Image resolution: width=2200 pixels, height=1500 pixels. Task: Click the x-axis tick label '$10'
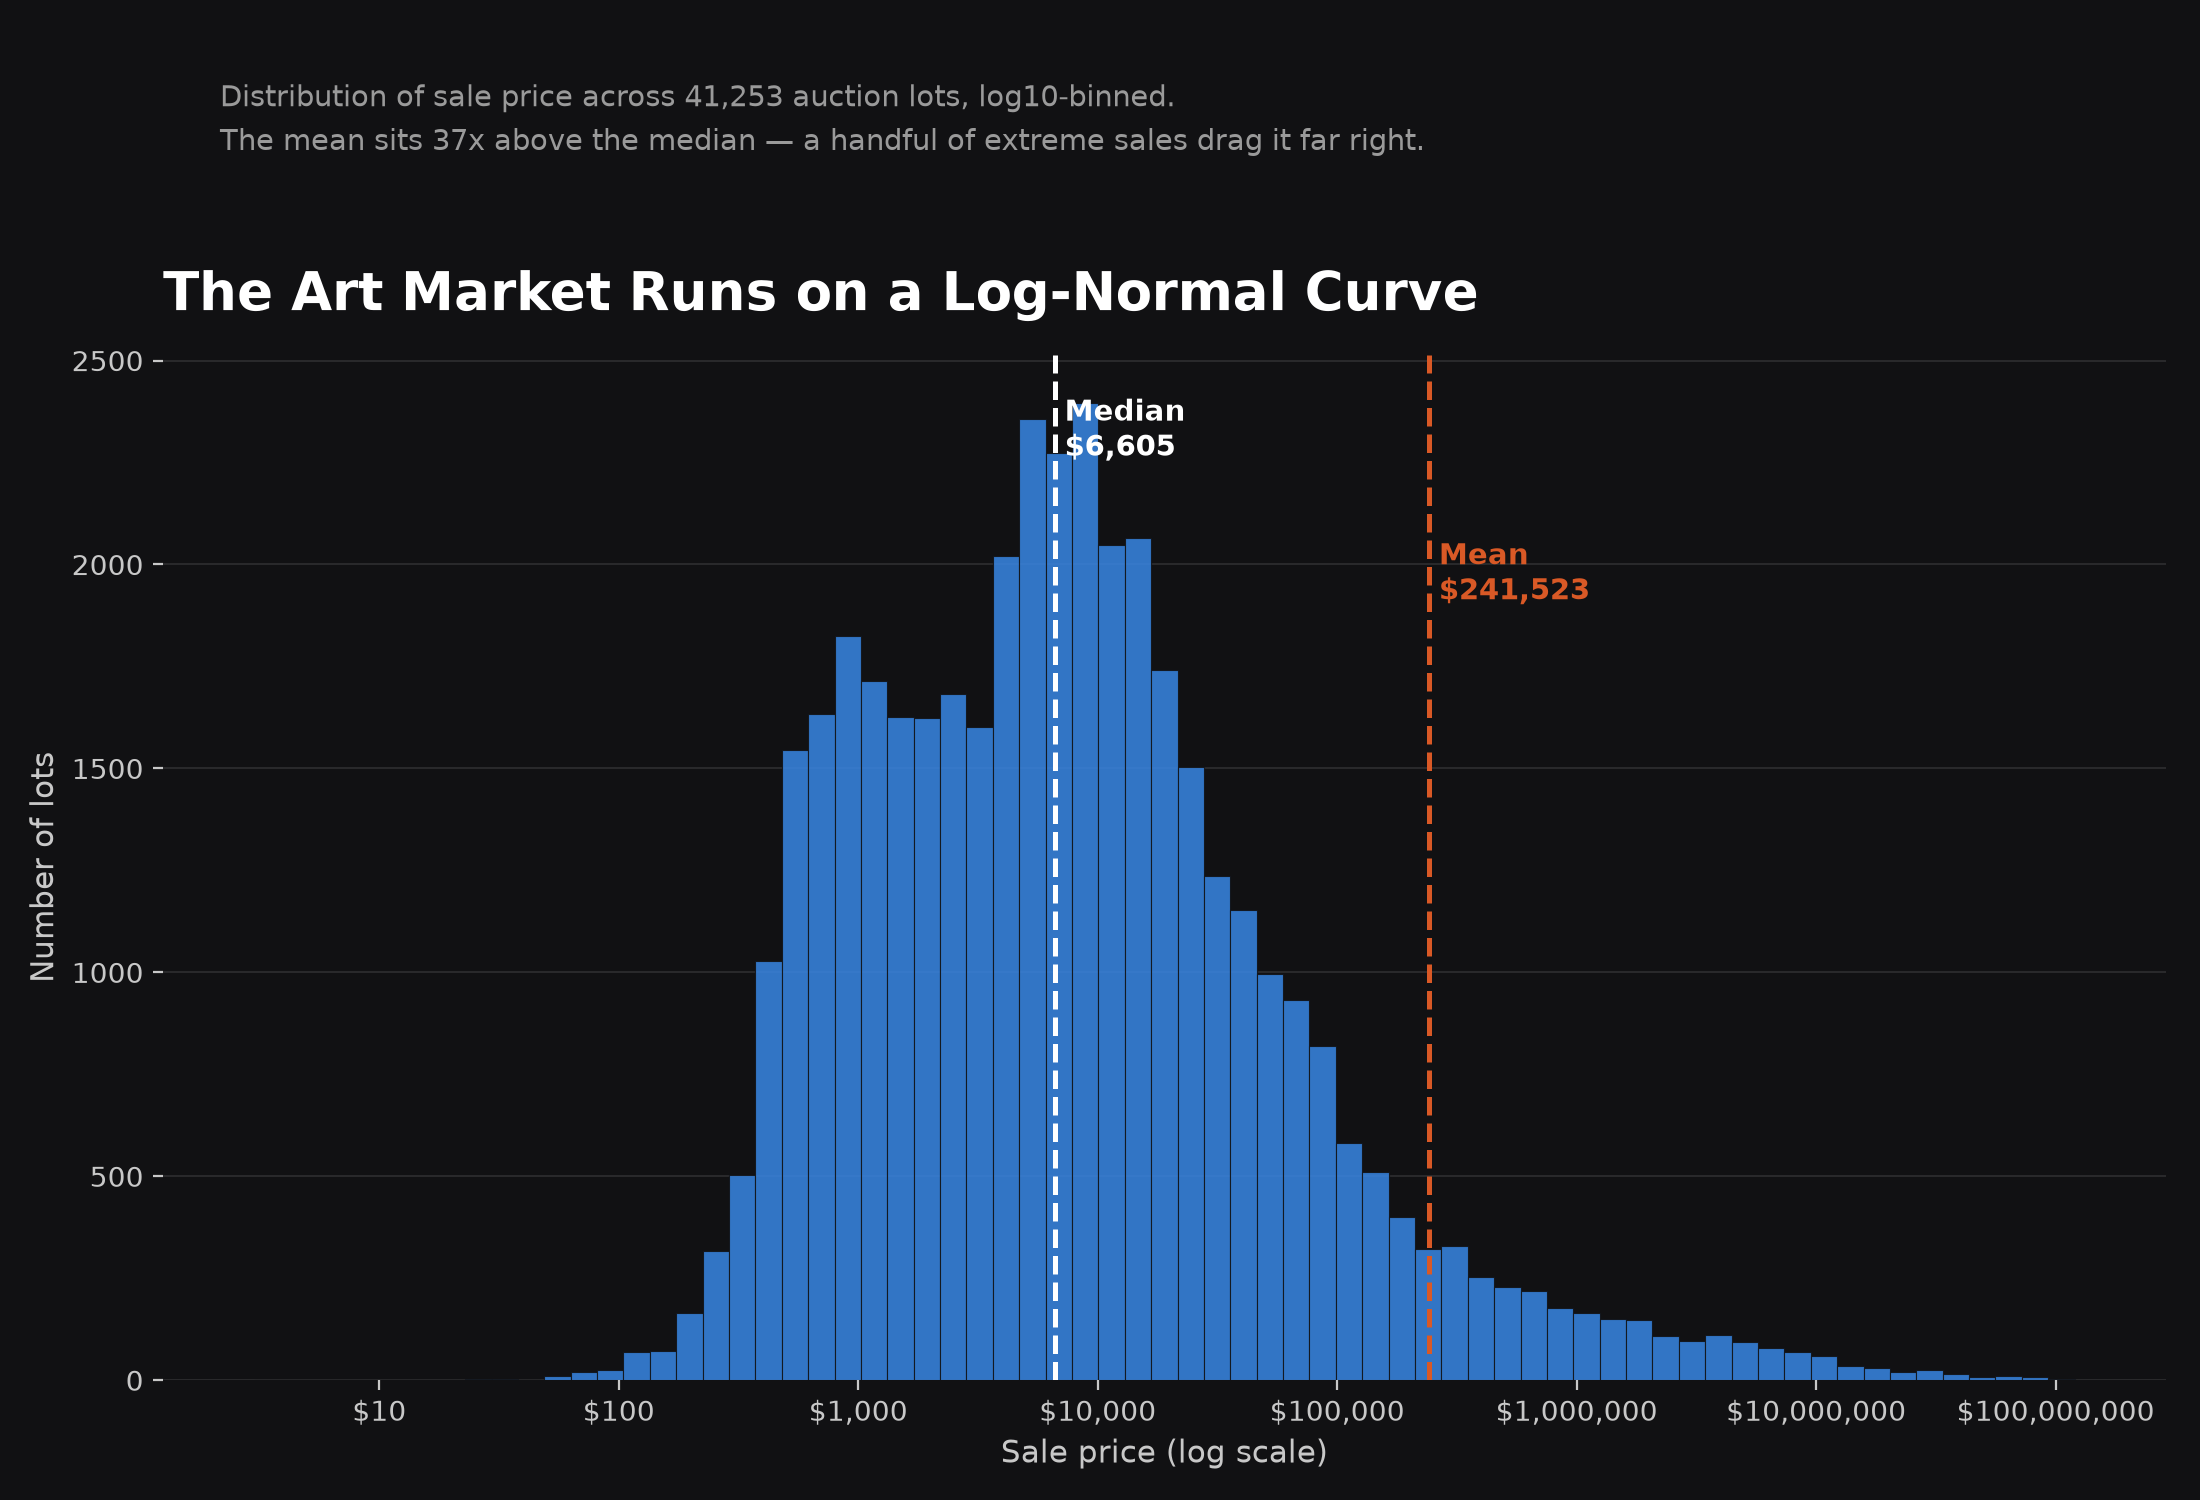pyautogui.click(x=379, y=1412)
